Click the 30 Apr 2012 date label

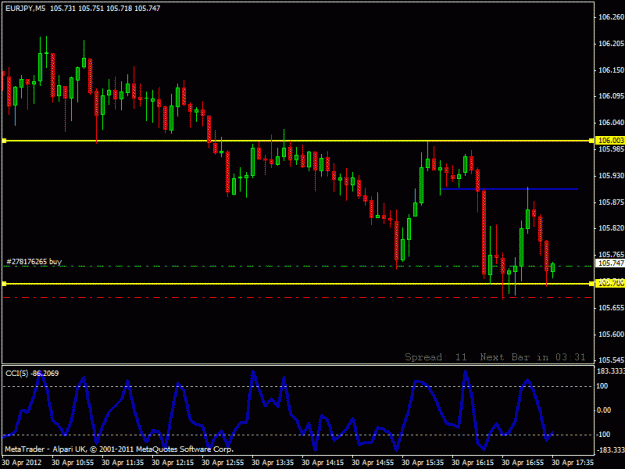(x=22, y=463)
